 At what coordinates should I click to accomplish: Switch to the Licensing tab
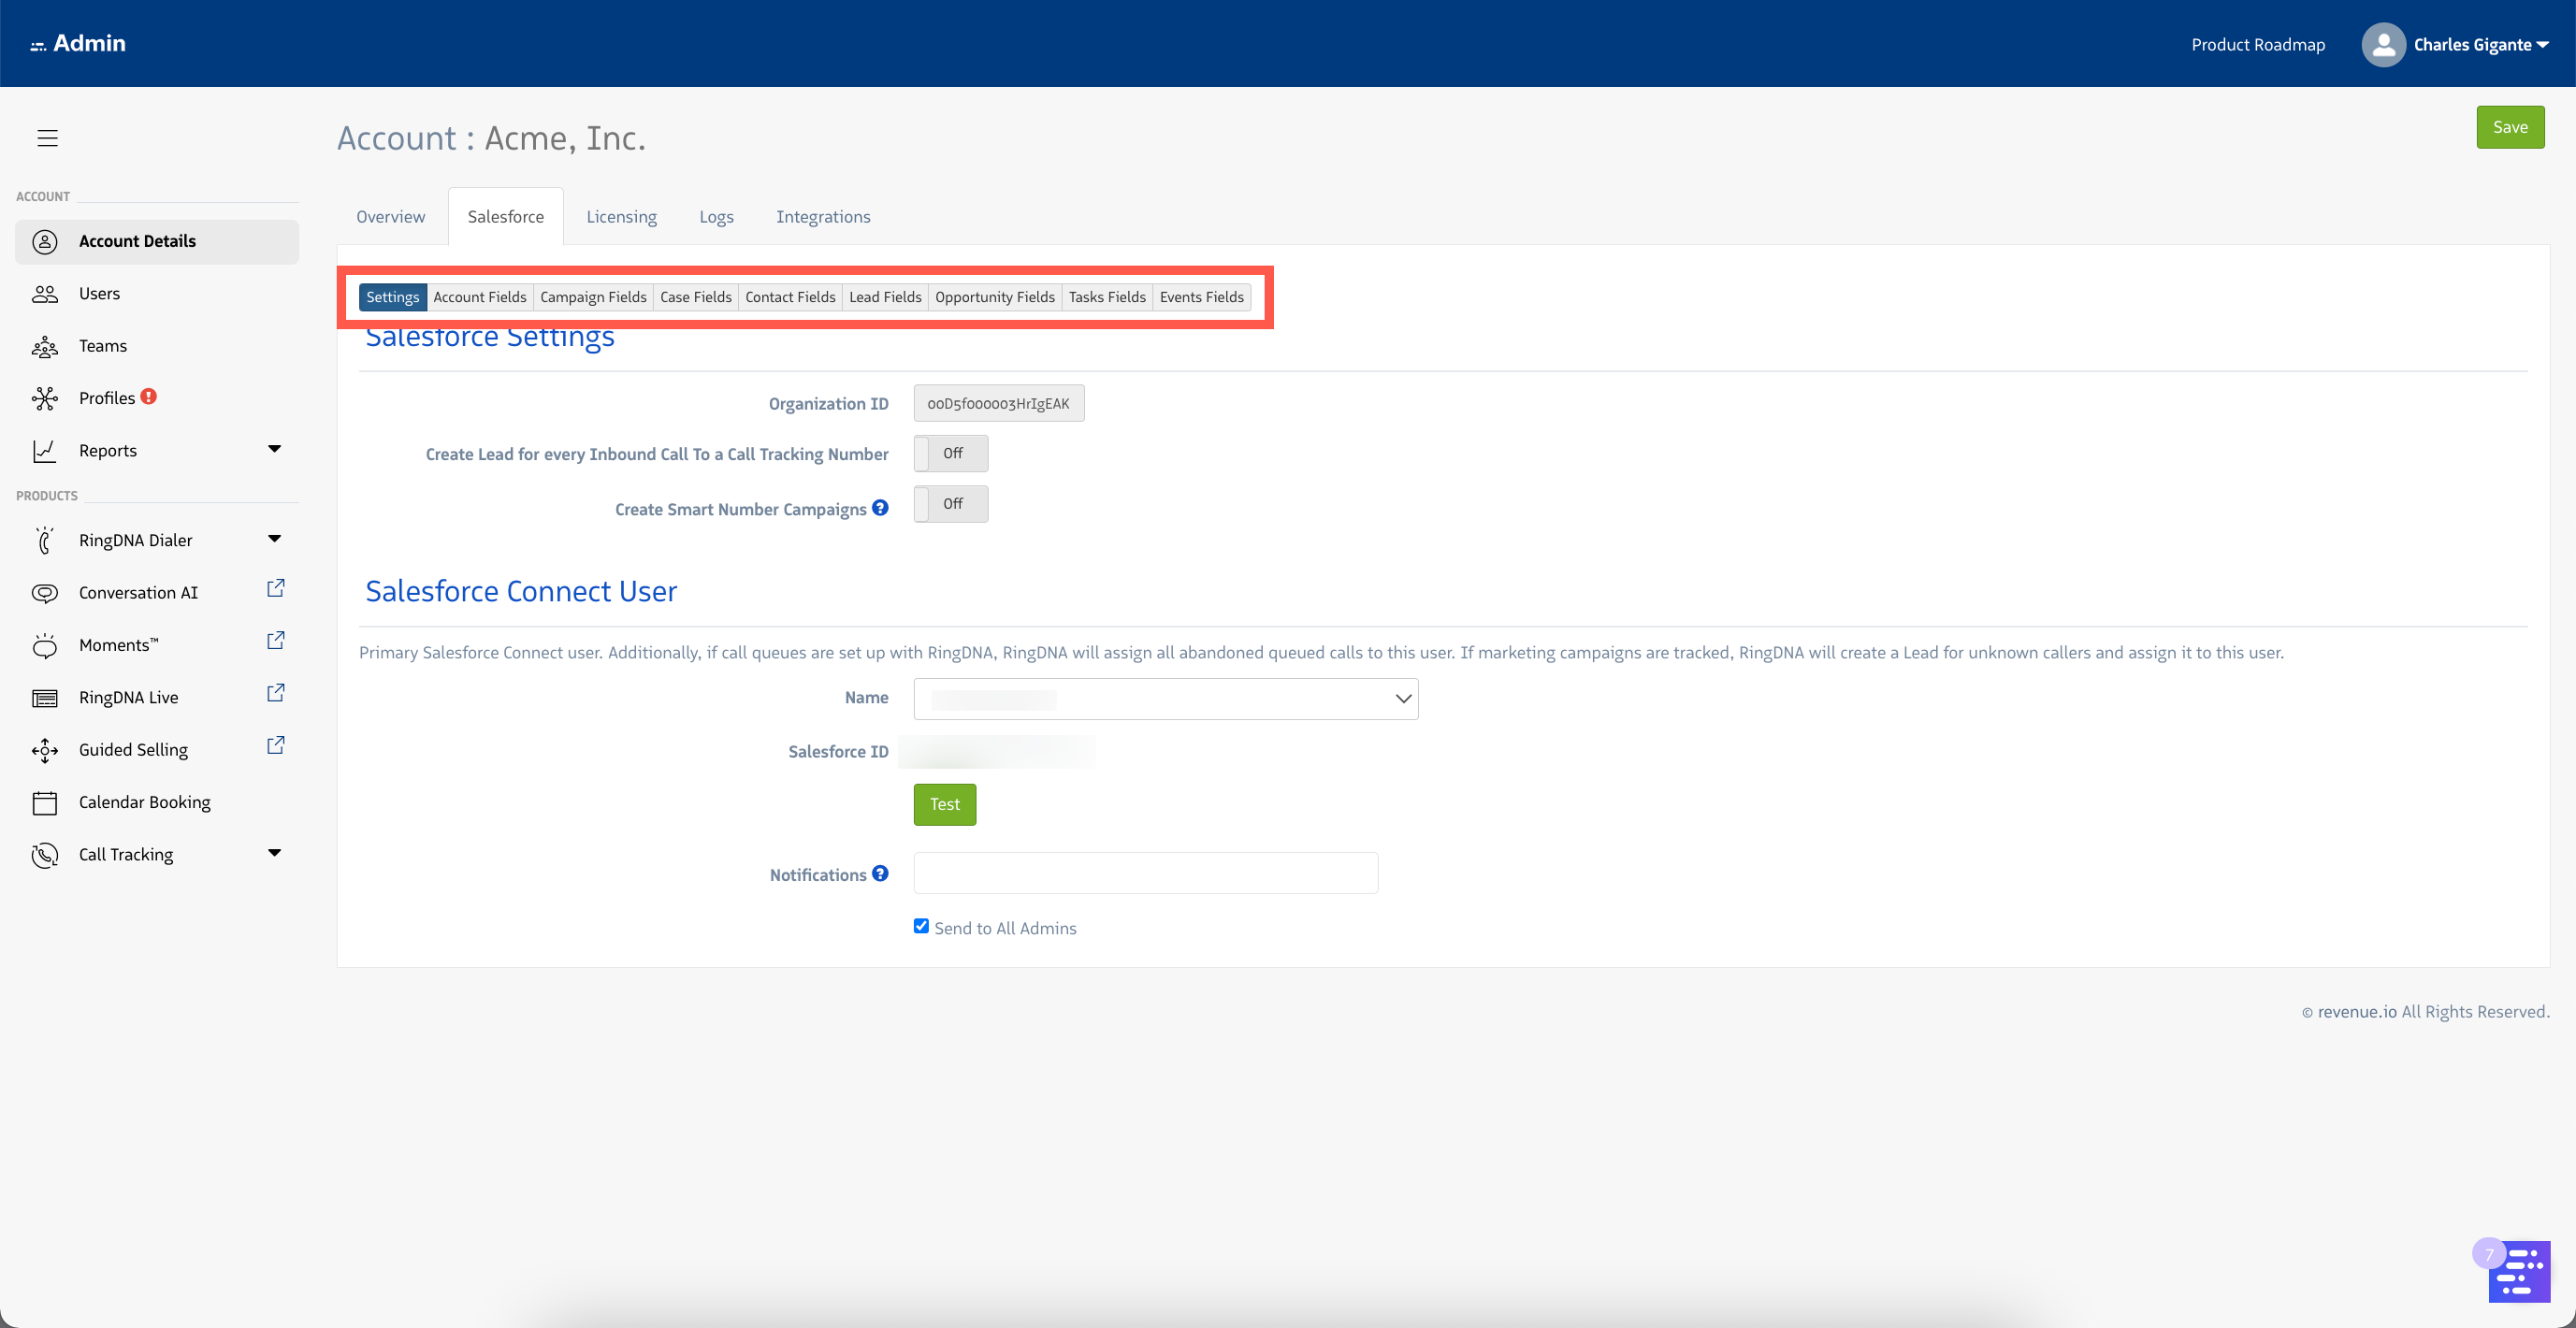point(621,217)
